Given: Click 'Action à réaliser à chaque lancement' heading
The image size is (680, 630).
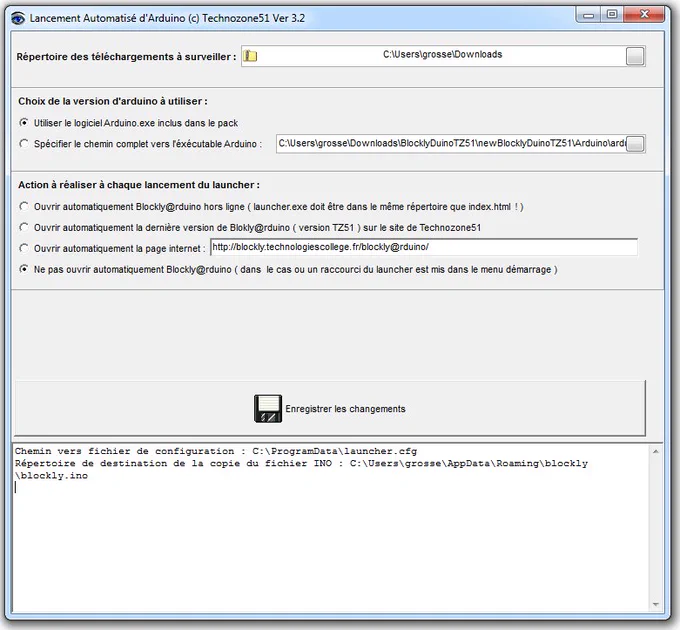Looking at the screenshot, I should tap(139, 185).
